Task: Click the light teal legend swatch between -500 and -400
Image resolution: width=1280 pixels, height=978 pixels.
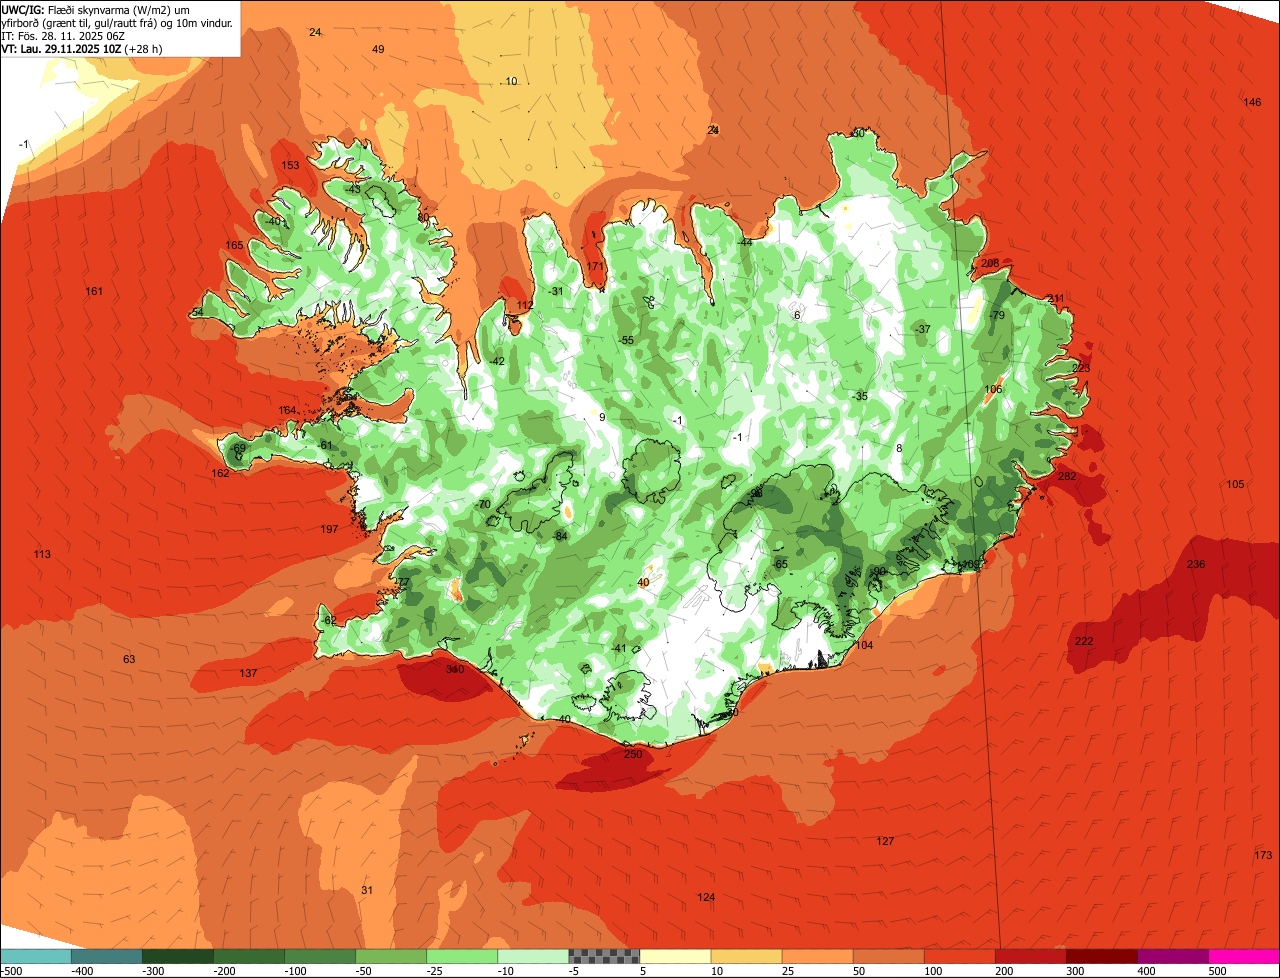Action: (x=36, y=956)
